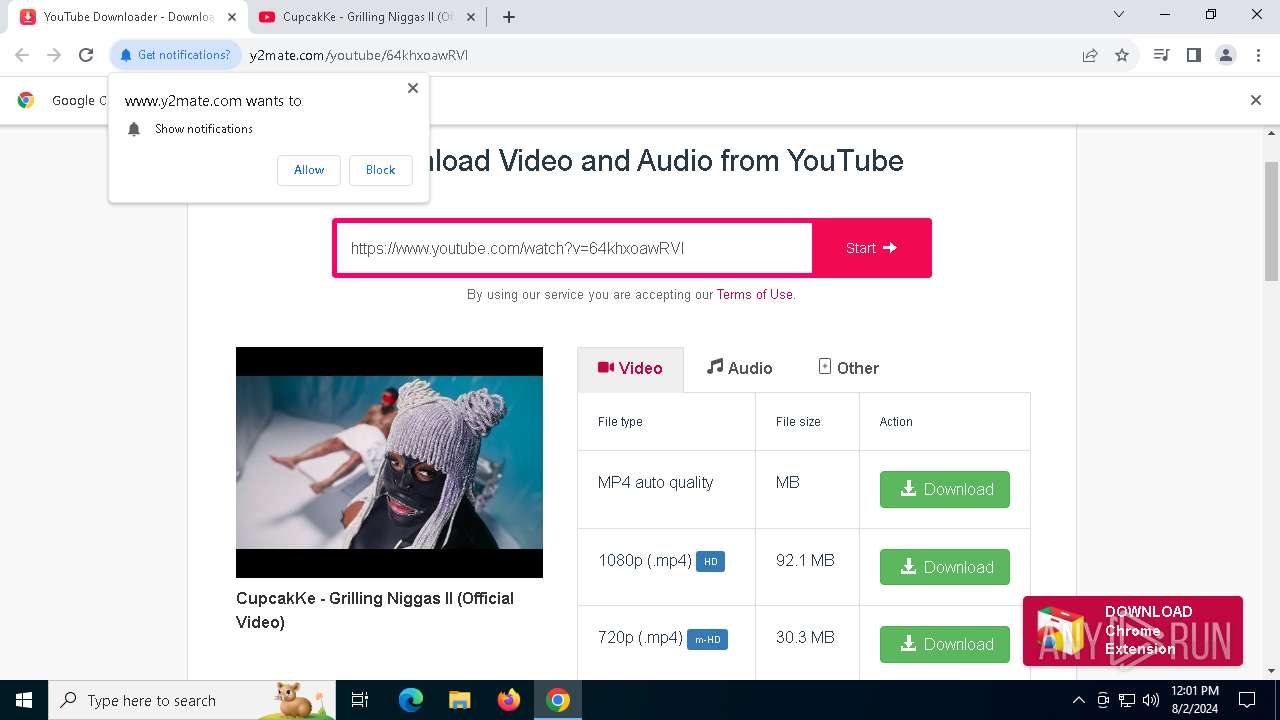This screenshot has height=720, width=1280.
Task: Click the Get notifications bell chip
Action: tap(175, 55)
